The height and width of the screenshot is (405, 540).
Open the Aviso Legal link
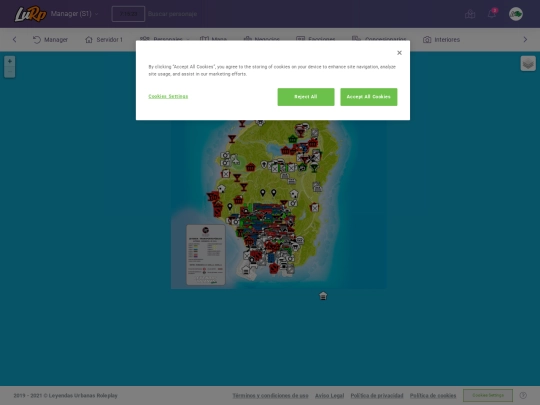(x=330, y=395)
